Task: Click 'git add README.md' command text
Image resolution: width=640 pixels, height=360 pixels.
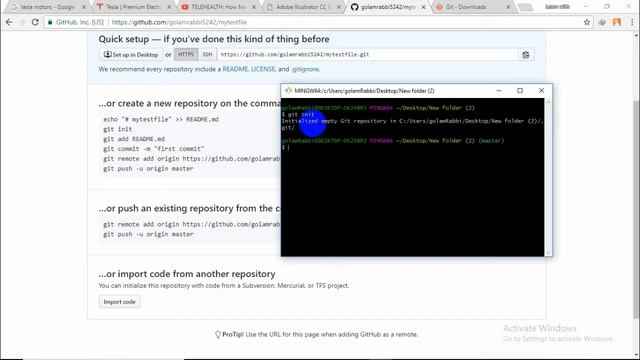Action: click(x=134, y=139)
